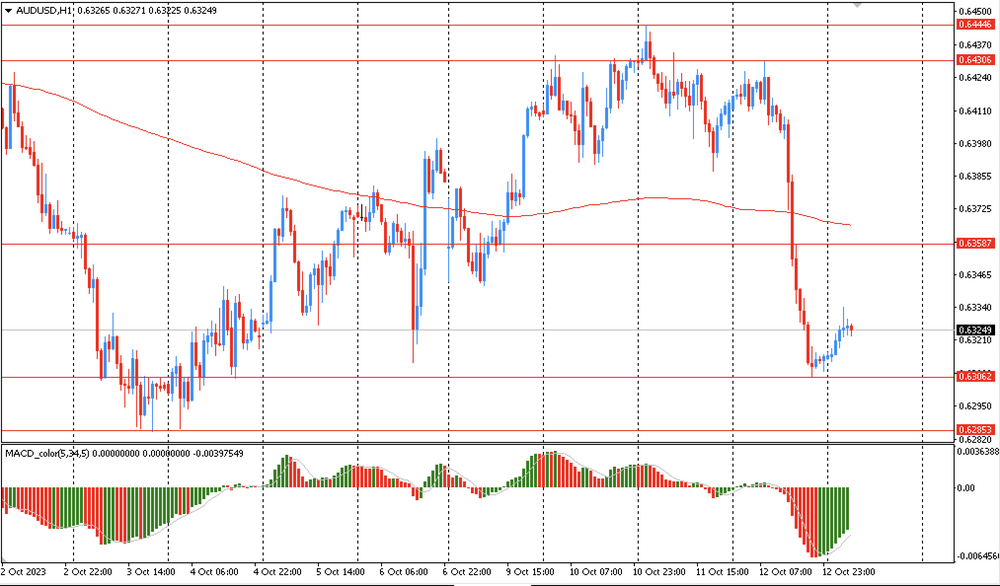Expand the AUDUSD,H1 chart title arrow
The height and width of the screenshot is (586, 1000).
click(8, 9)
